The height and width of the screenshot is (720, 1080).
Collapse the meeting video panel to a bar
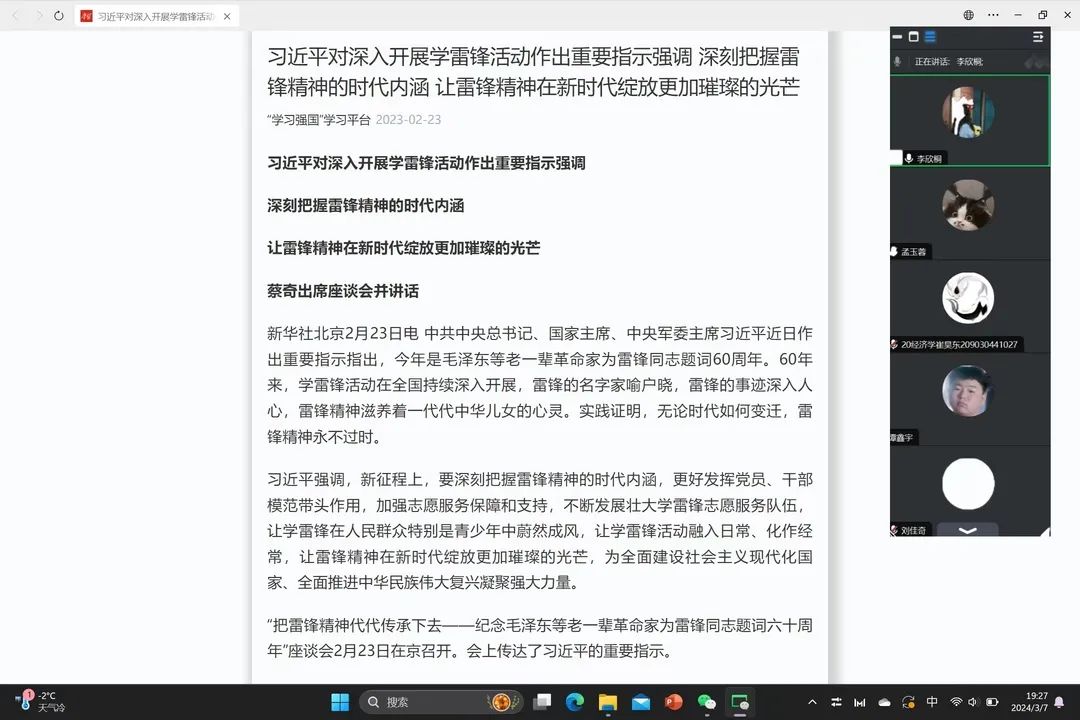click(897, 37)
